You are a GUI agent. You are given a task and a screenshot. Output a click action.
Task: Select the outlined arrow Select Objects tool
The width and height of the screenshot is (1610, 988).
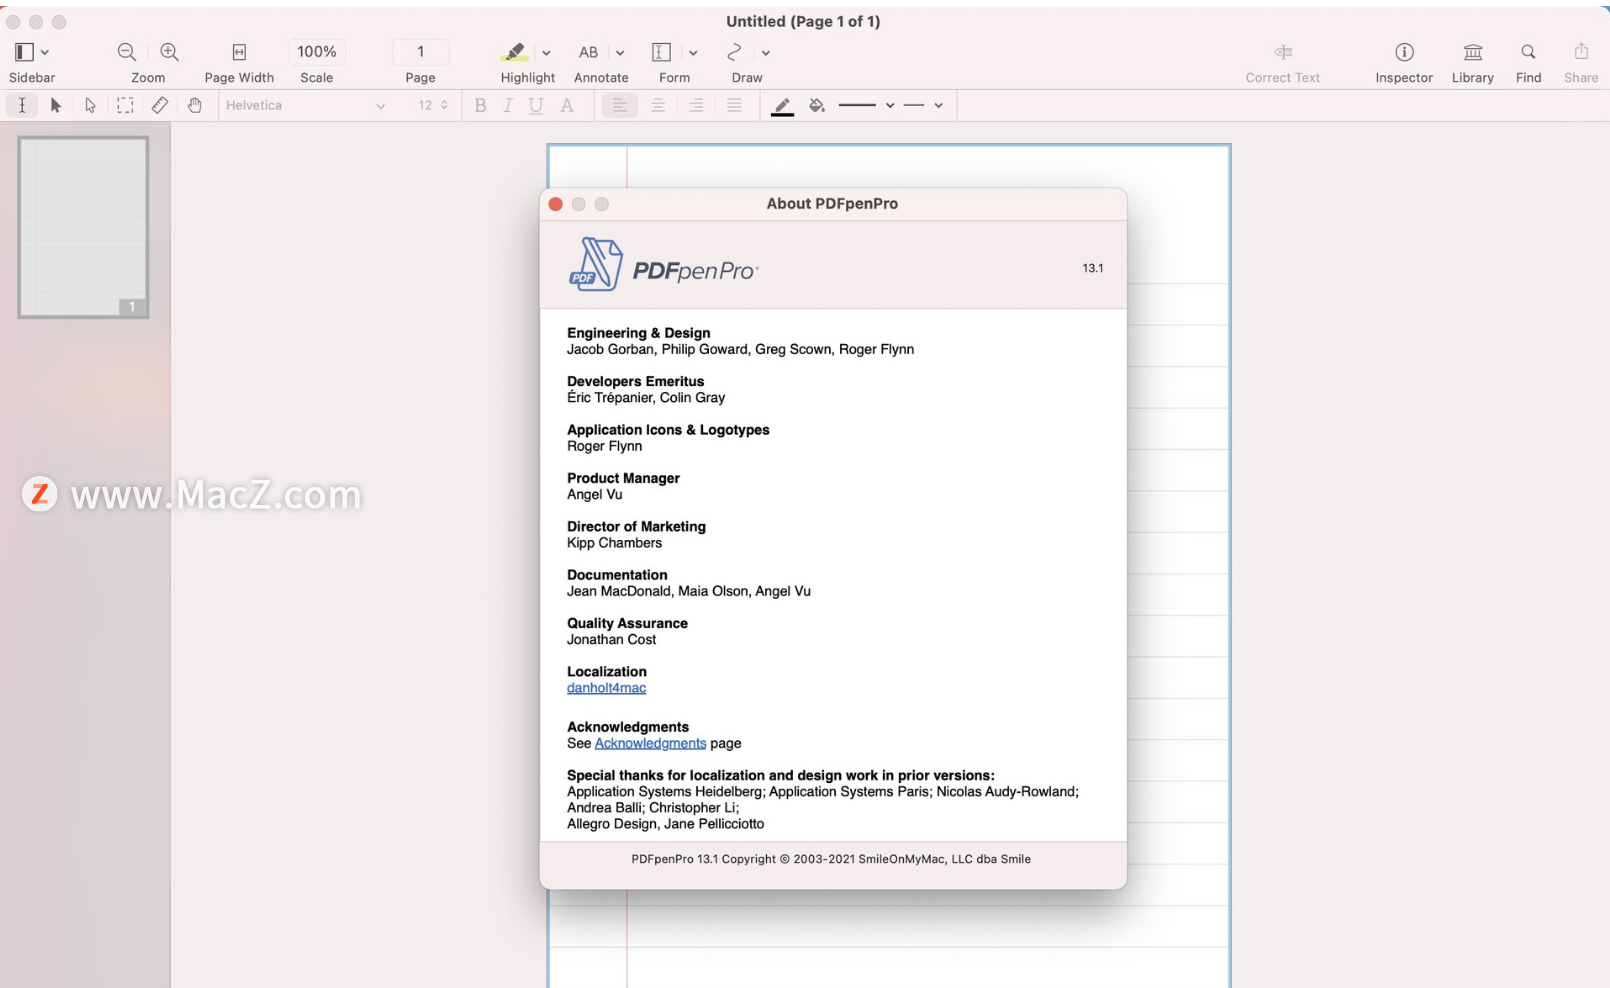[90, 105]
